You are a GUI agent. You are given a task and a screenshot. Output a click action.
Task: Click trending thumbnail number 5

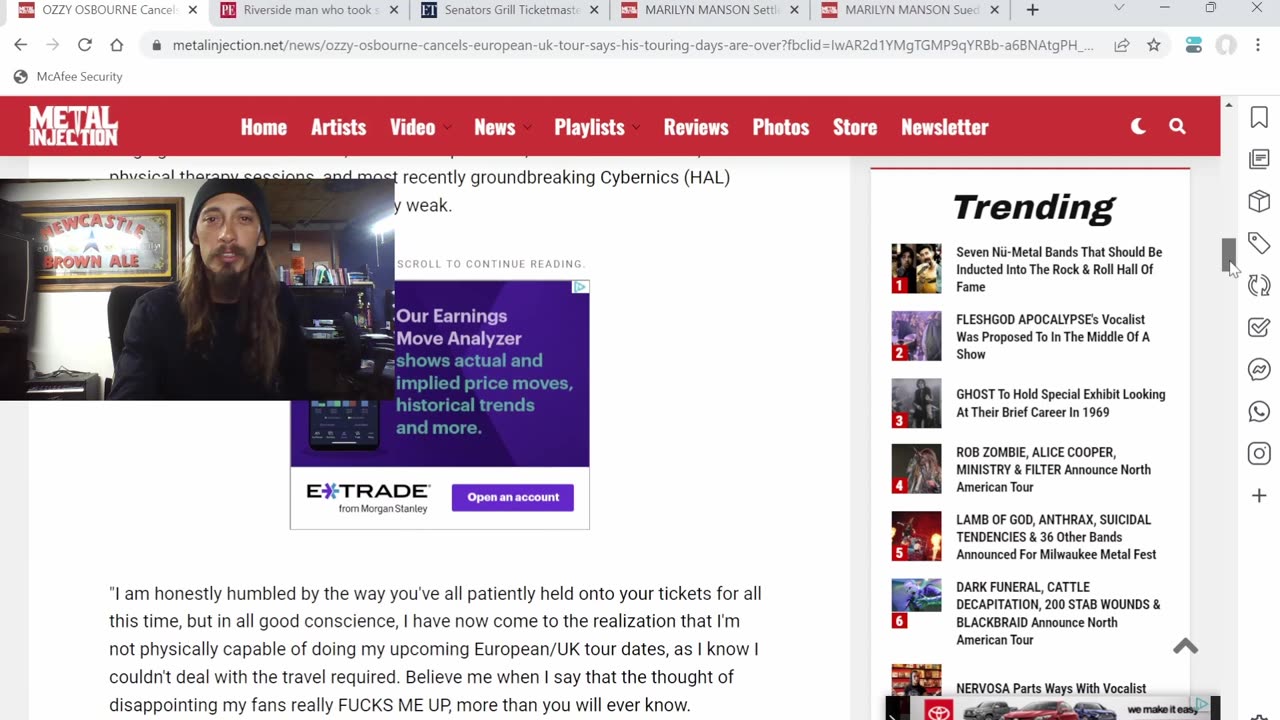pos(916,536)
